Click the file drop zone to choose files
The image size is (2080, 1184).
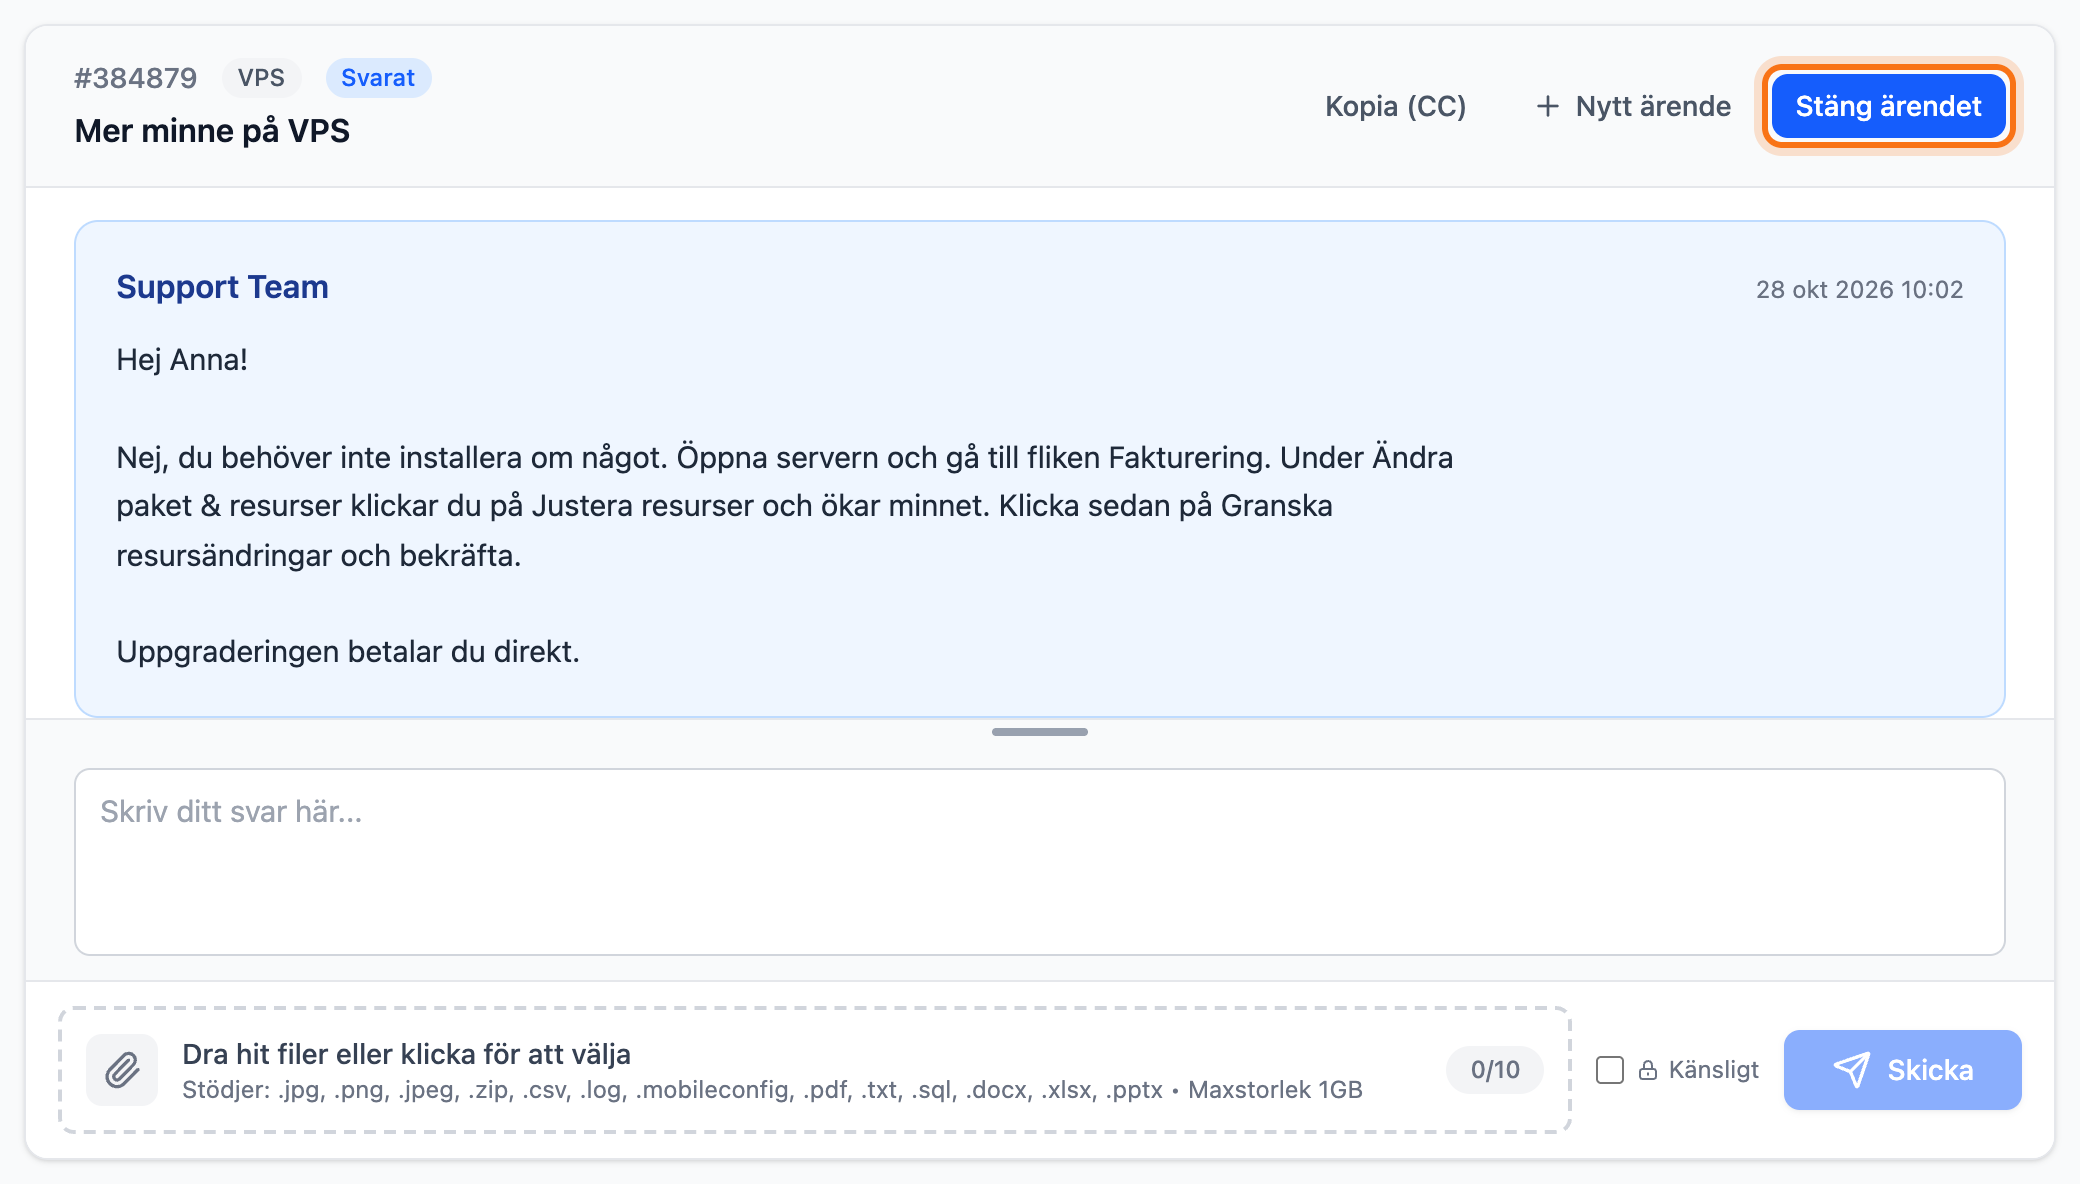pos(815,1070)
